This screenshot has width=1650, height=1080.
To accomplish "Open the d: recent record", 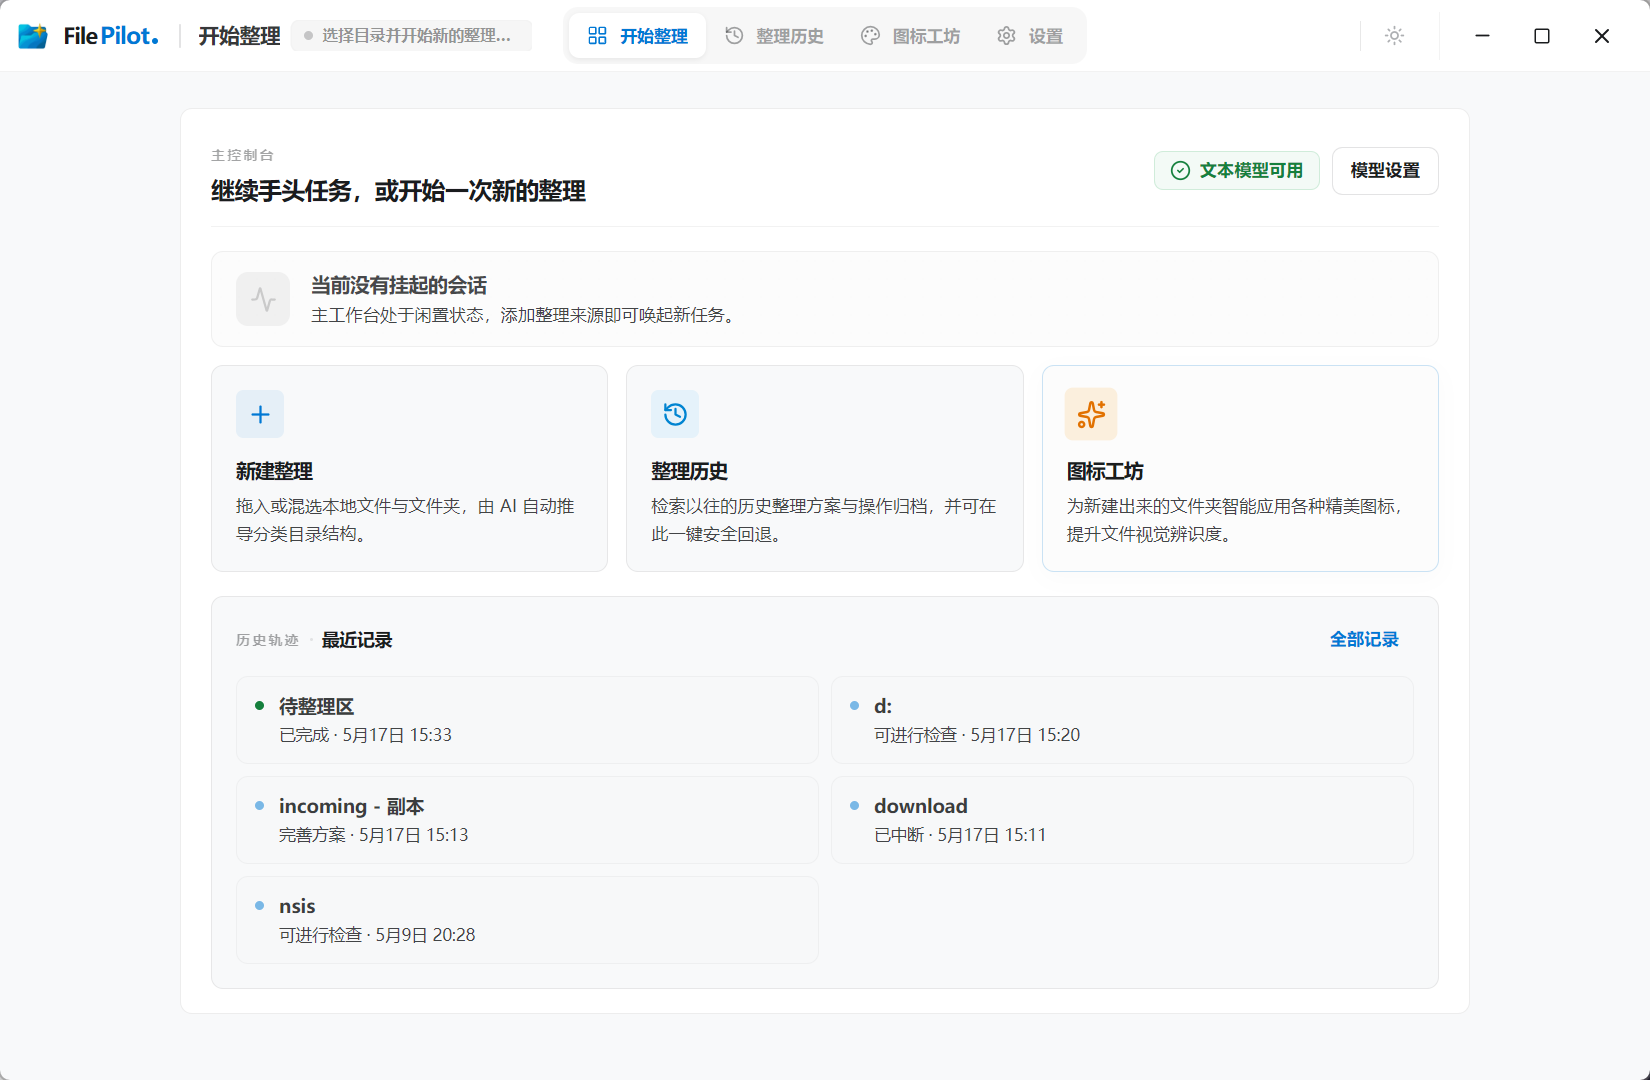I will pos(1122,720).
